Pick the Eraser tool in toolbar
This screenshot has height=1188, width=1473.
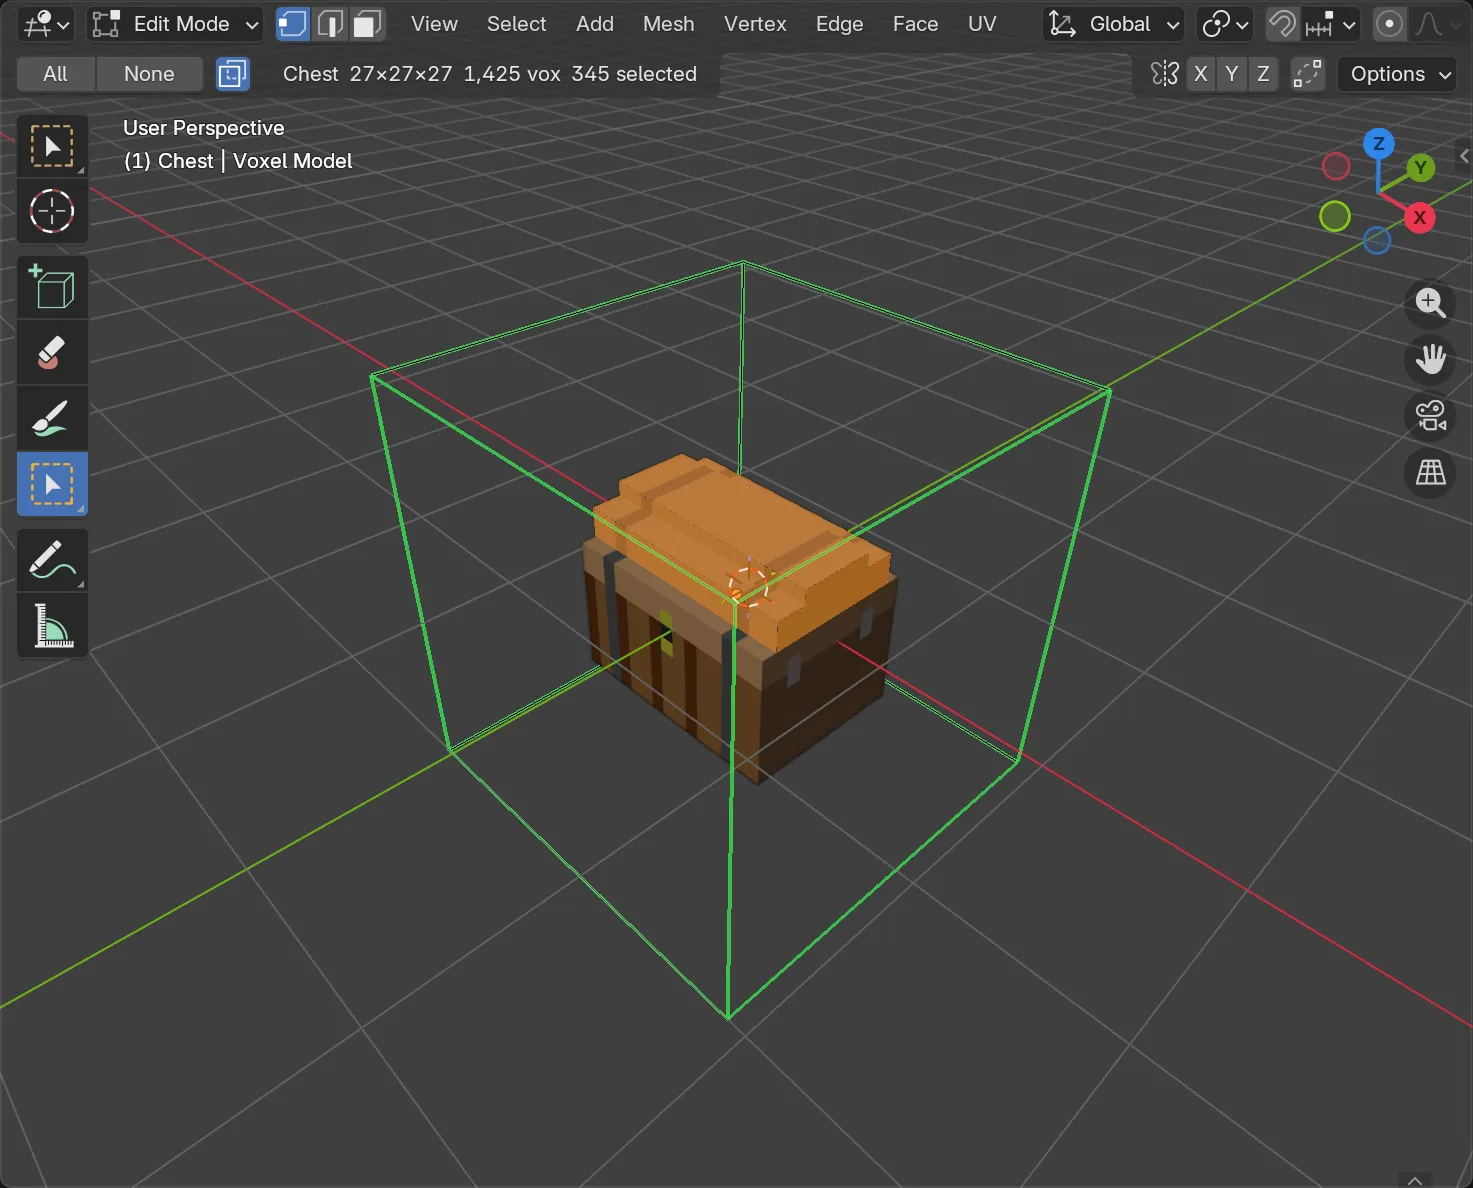pos(52,353)
